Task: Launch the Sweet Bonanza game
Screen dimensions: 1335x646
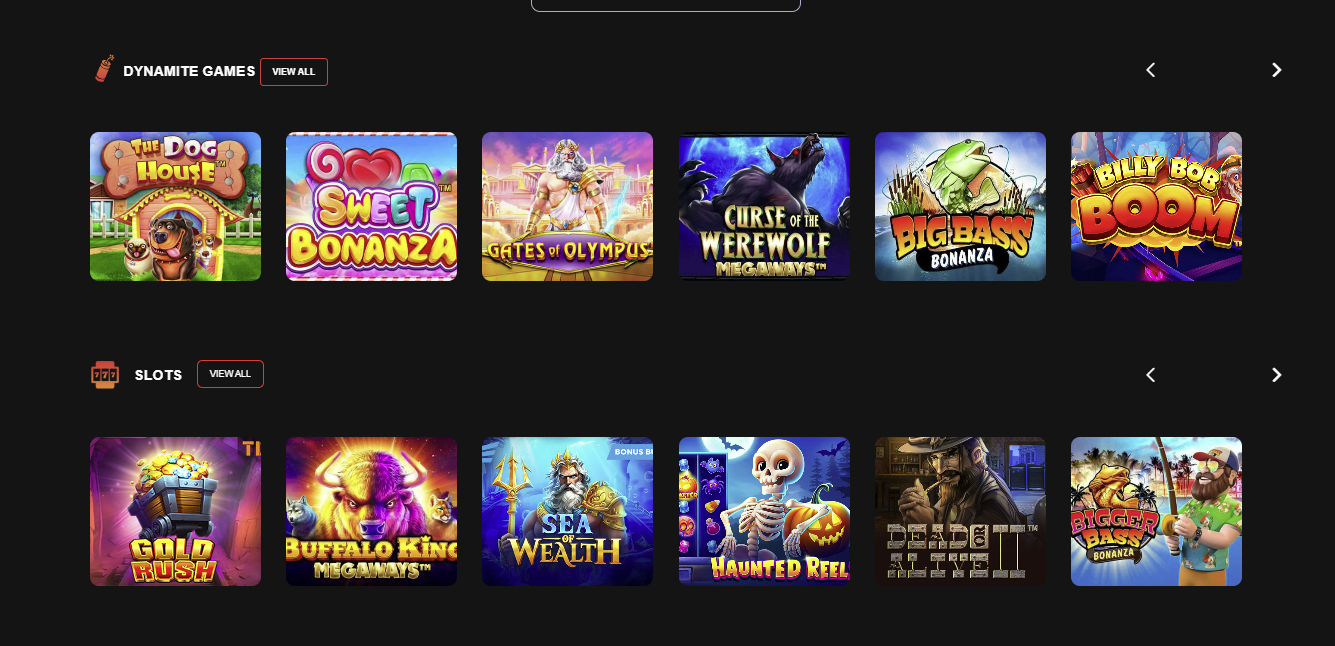Action: click(x=371, y=207)
